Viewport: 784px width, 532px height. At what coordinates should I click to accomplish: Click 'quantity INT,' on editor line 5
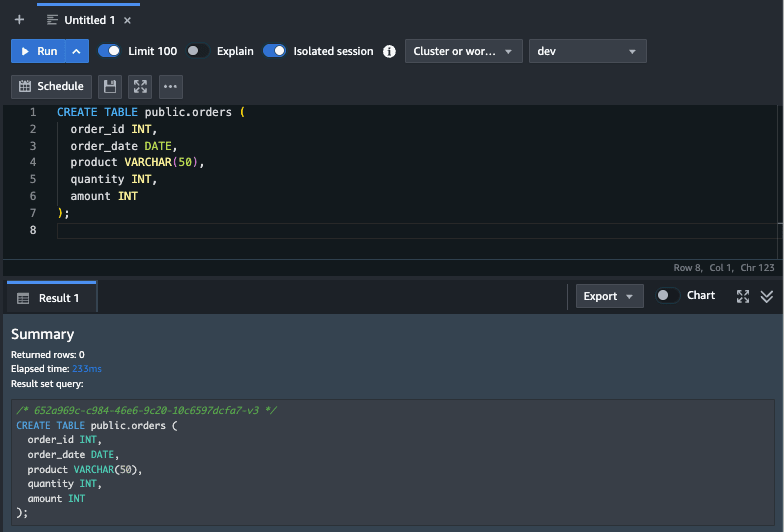114,179
